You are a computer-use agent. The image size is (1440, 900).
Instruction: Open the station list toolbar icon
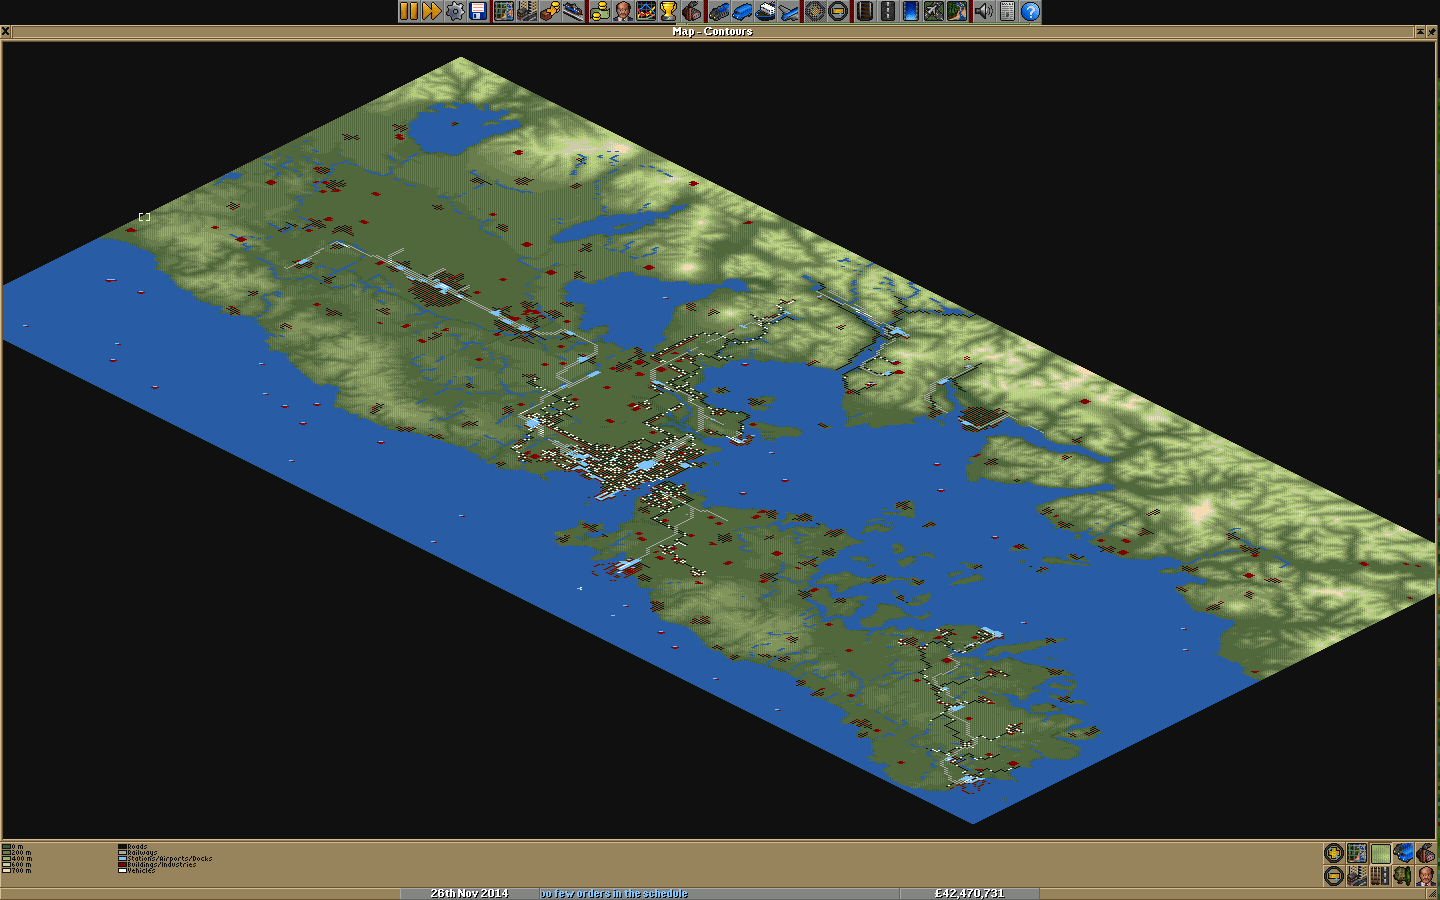coord(573,11)
